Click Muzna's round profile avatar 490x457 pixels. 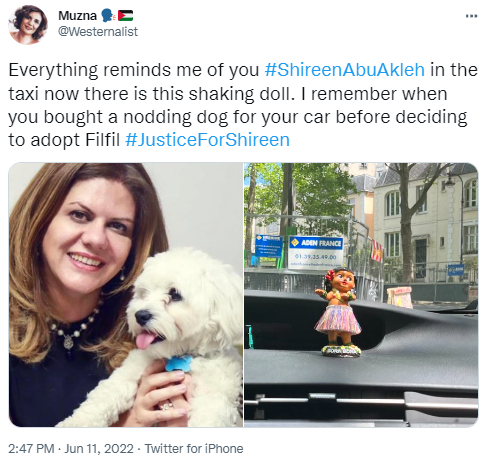28,25
